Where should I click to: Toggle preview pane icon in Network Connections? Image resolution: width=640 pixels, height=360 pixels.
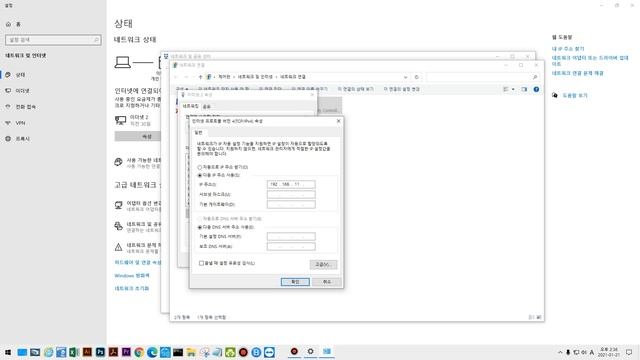point(524,89)
